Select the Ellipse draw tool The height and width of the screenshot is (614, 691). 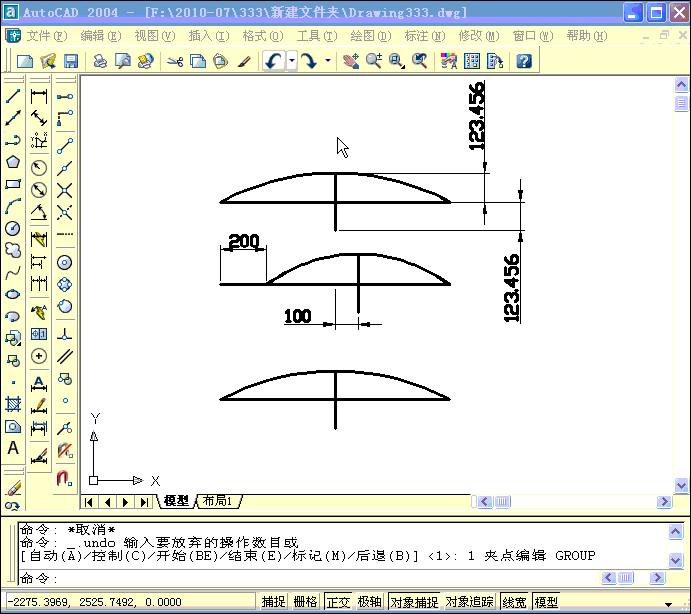[13, 294]
